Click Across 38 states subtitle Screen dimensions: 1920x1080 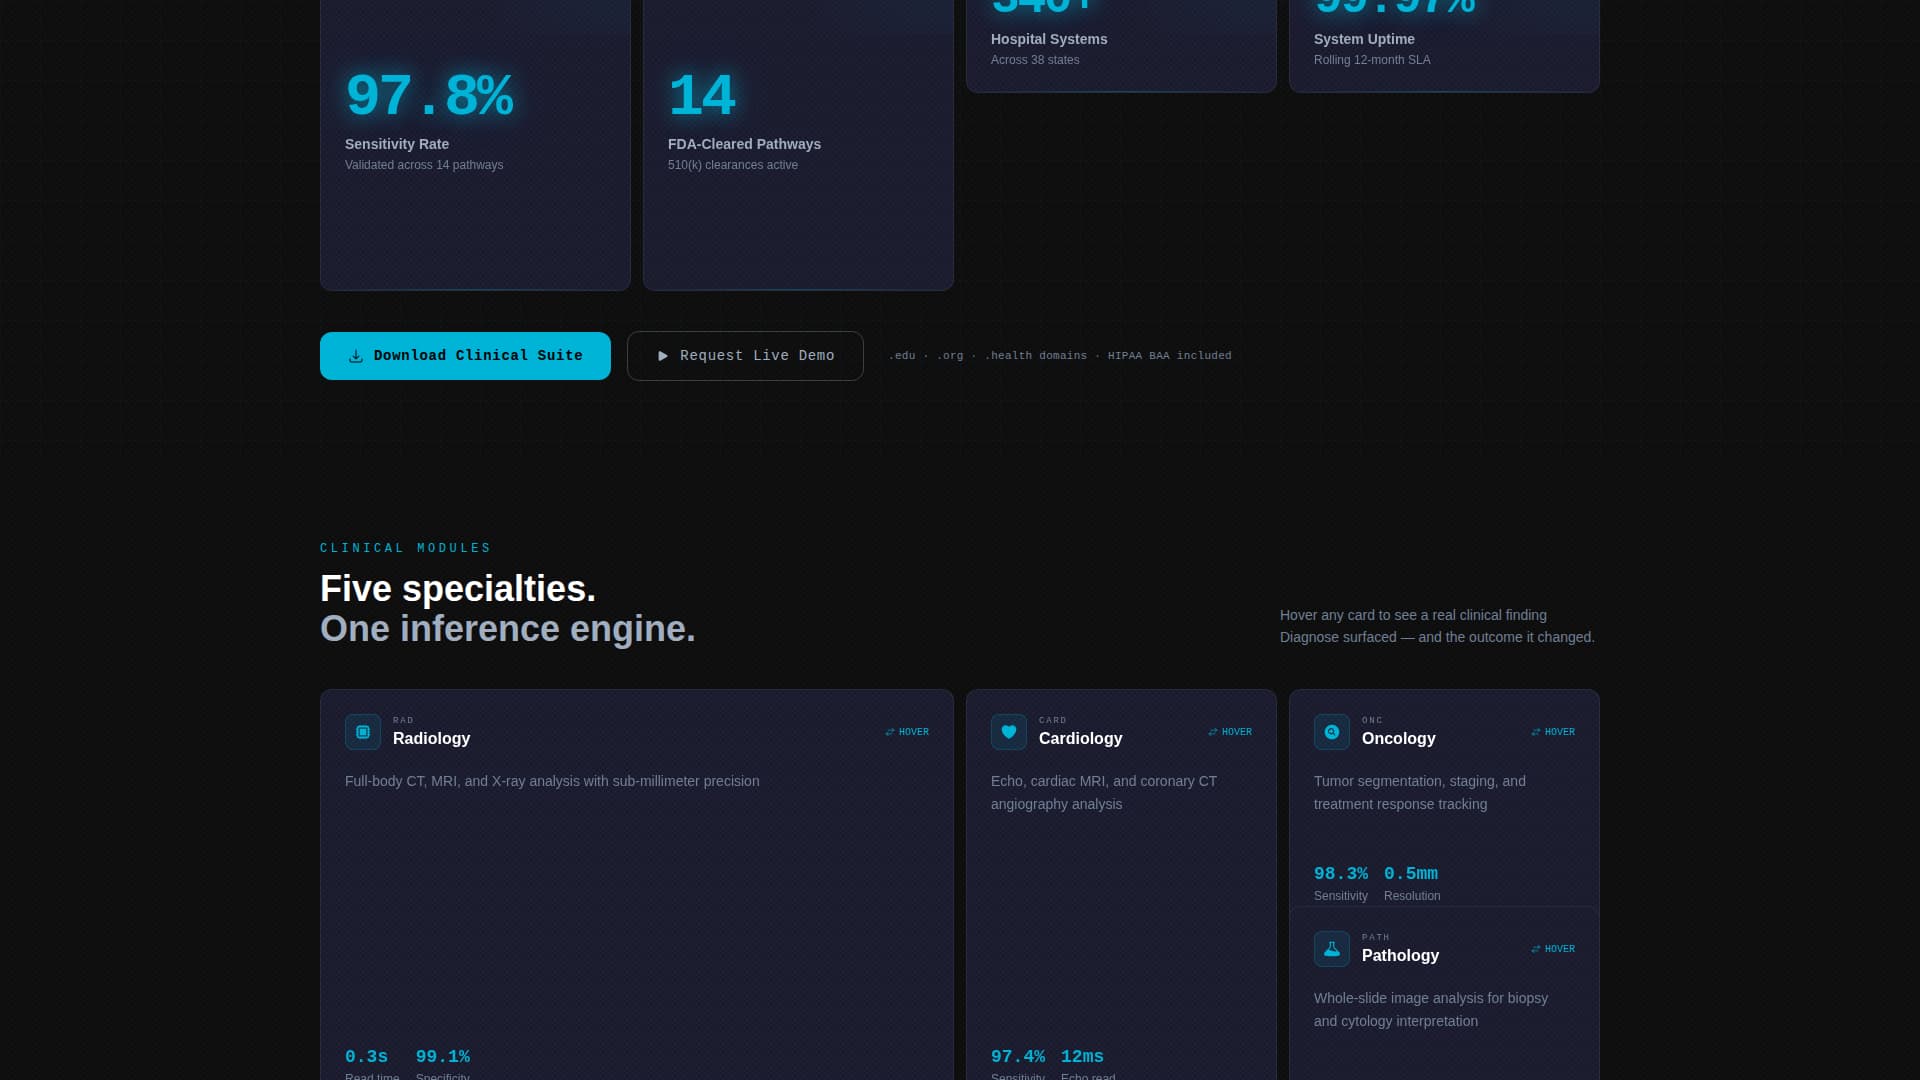(x=1035, y=60)
